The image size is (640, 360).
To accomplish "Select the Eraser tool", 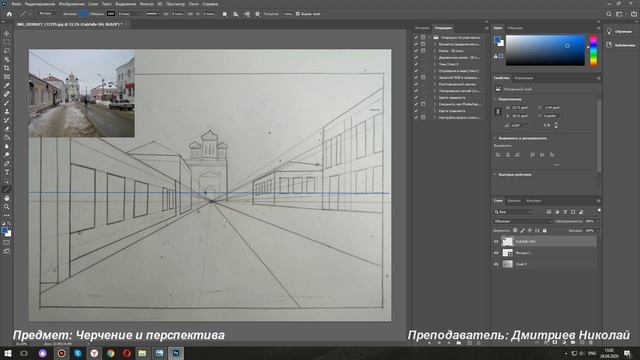I will [7, 129].
